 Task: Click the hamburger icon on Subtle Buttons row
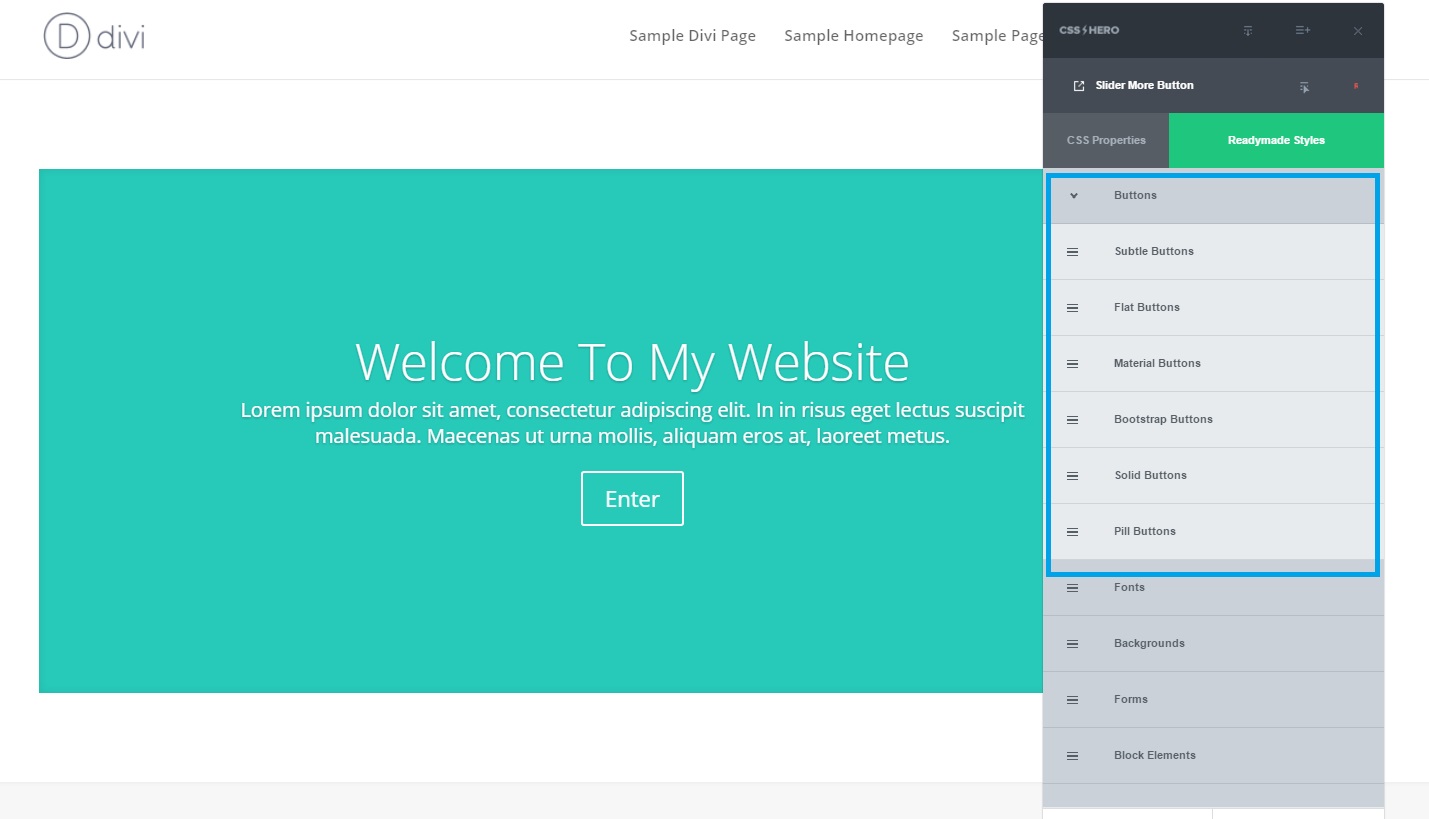tap(1072, 252)
